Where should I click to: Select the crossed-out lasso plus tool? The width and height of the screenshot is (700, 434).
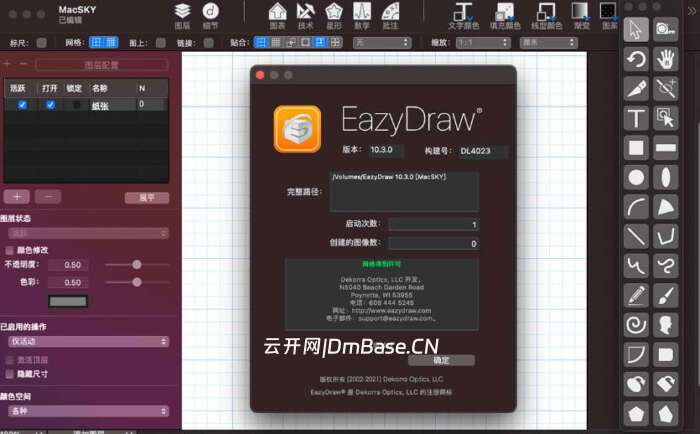point(666,88)
